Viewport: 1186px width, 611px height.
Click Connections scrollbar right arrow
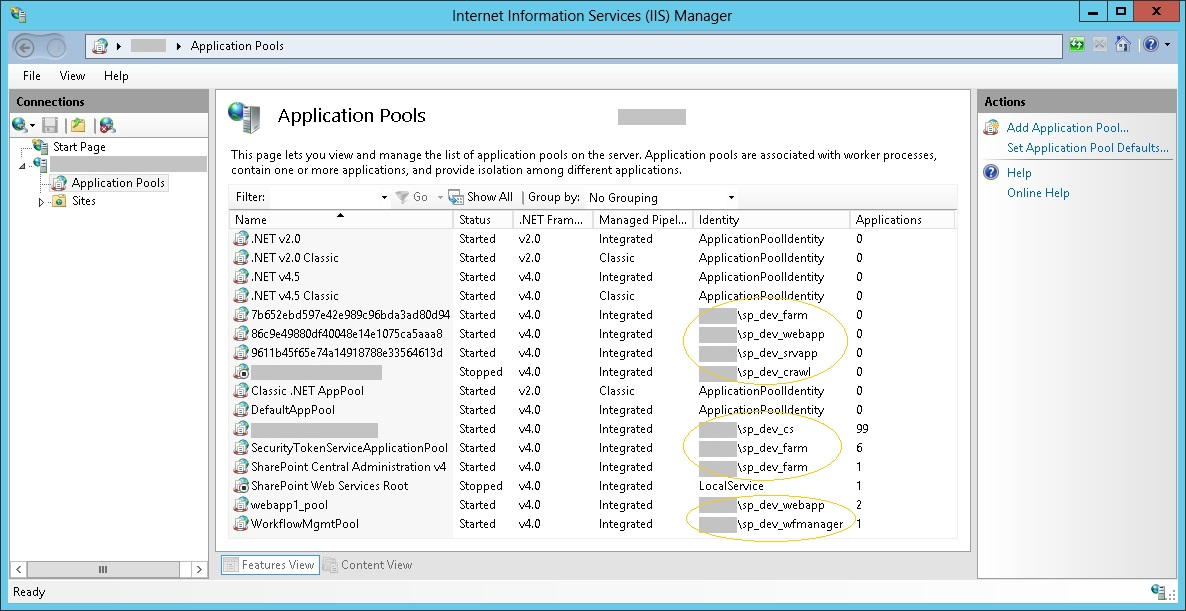pos(199,569)
